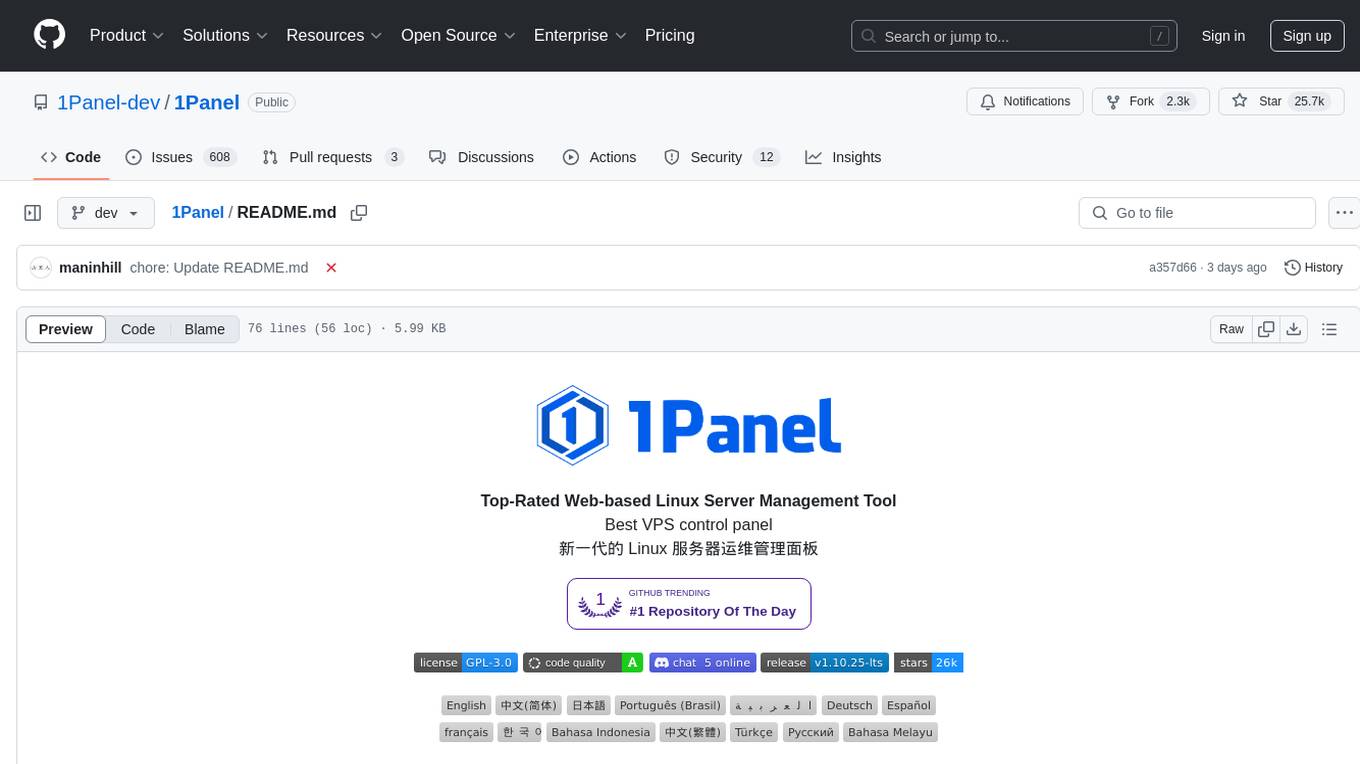The image size is (1360, 764).
Task: Select the 日本語 language badge
Action: point(588,706)
